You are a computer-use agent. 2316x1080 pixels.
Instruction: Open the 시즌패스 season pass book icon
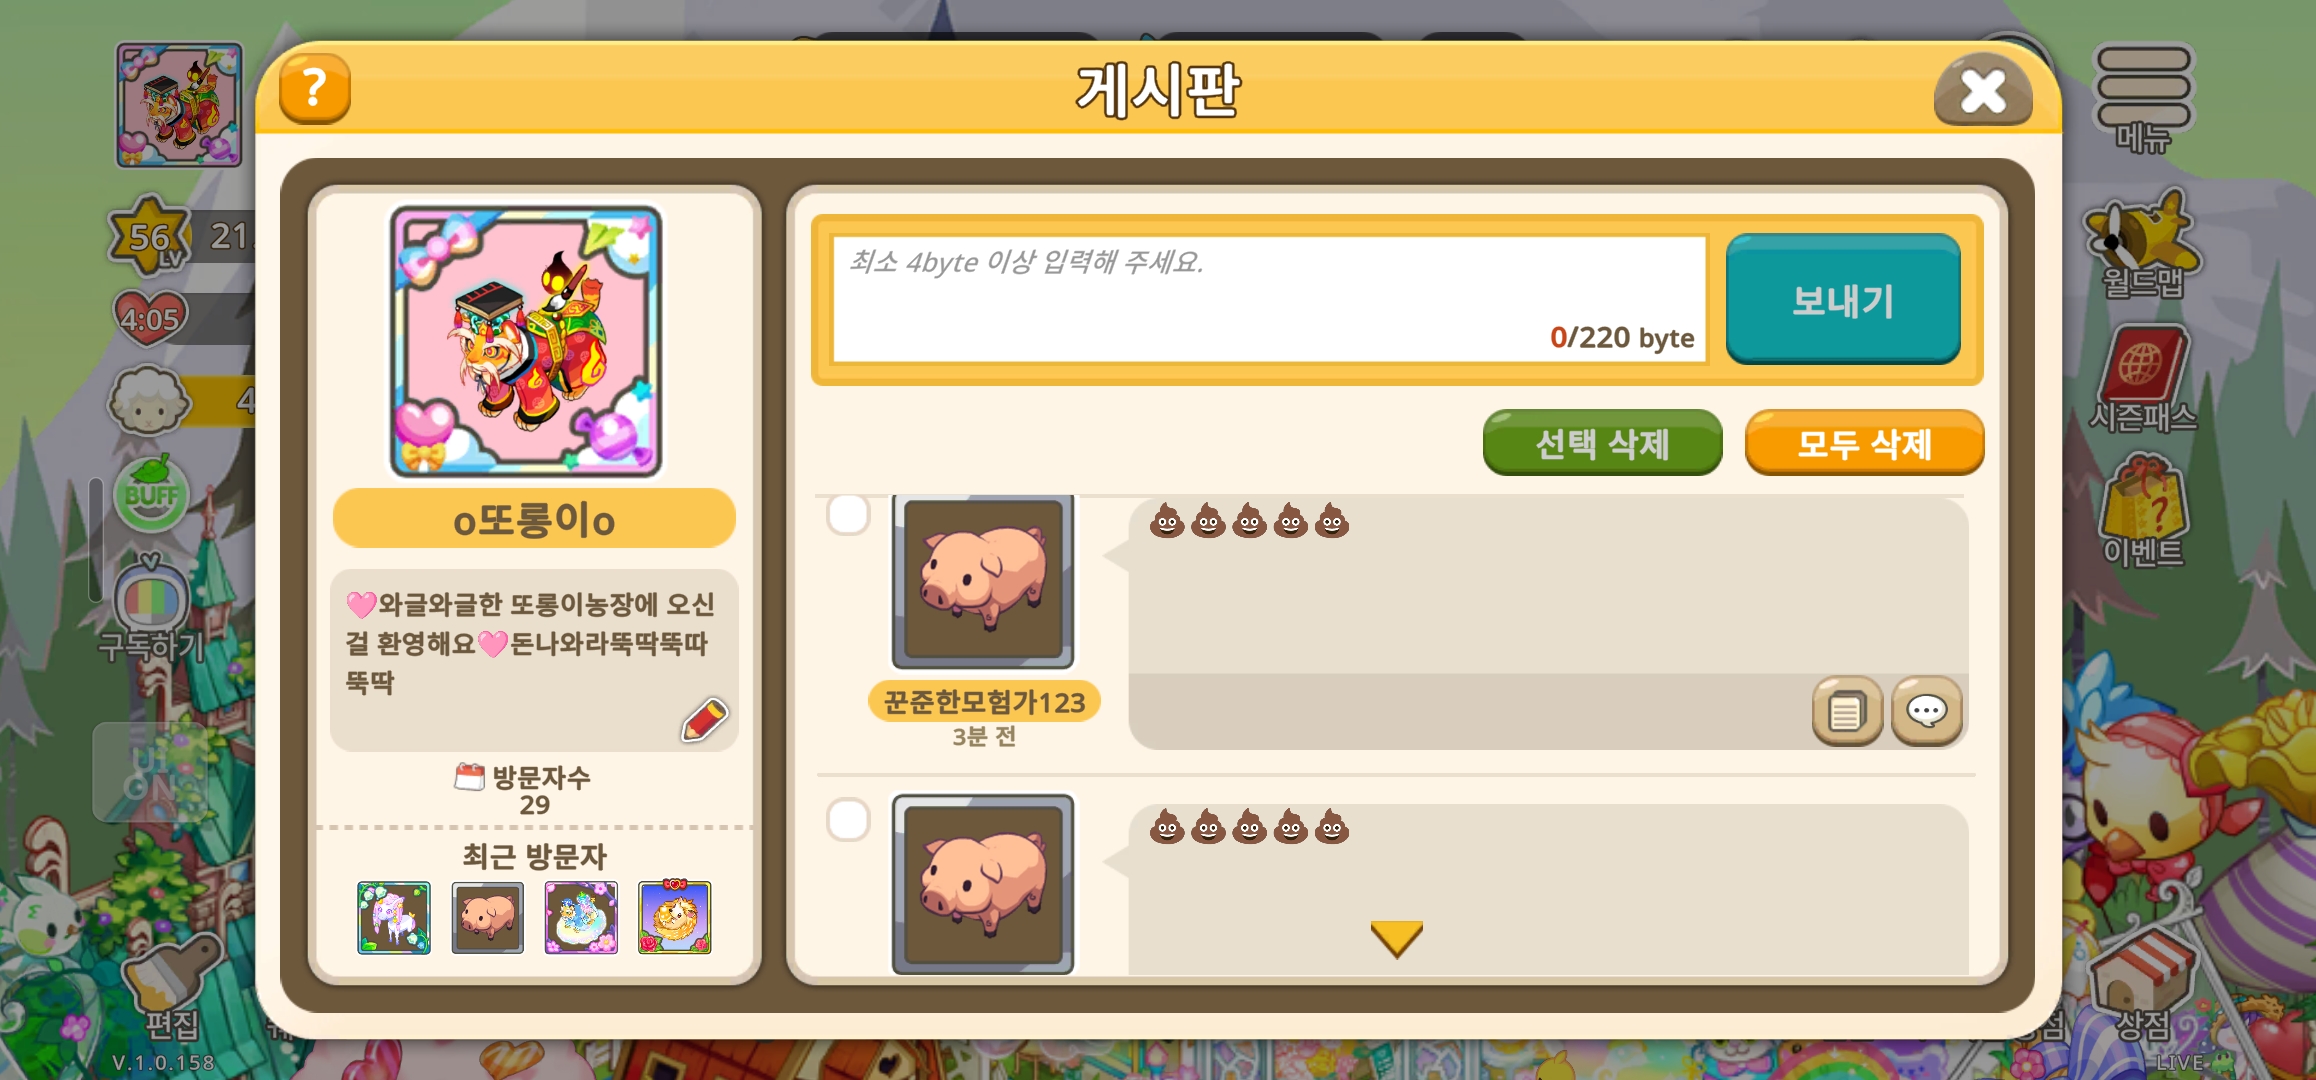point(2143,379)
